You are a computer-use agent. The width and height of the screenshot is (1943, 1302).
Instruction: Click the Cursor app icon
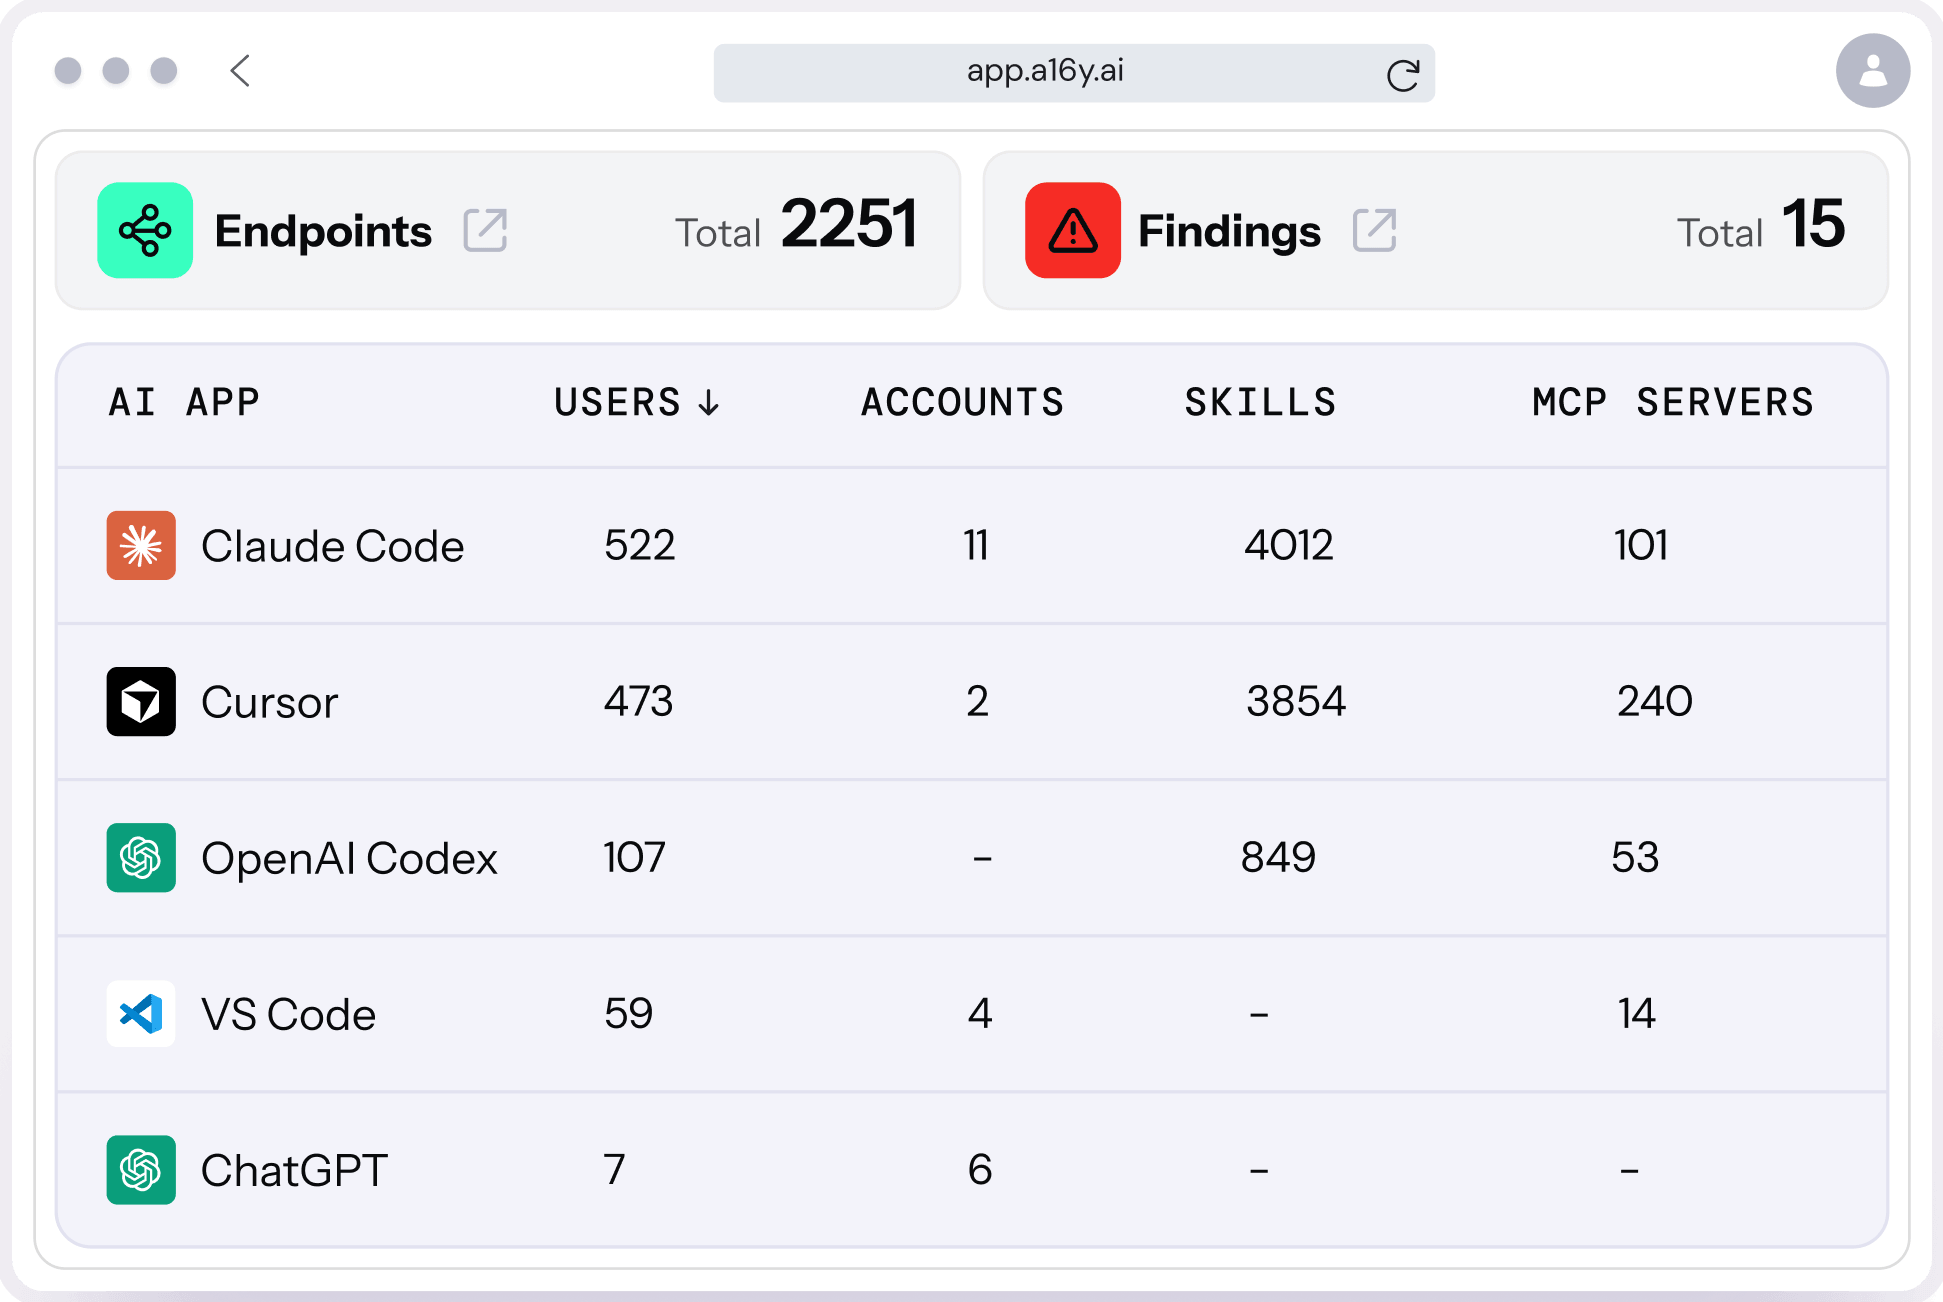tap(141, 702)
